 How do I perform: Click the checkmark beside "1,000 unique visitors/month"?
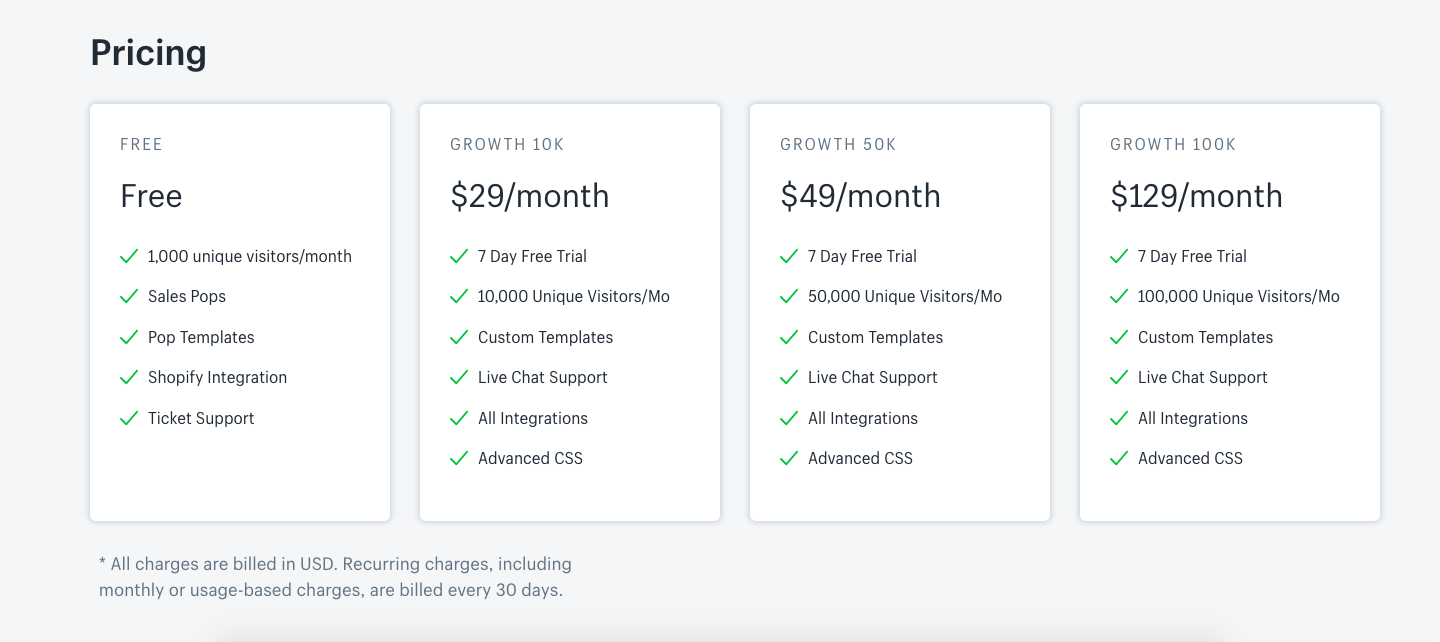tap(128, 256)
